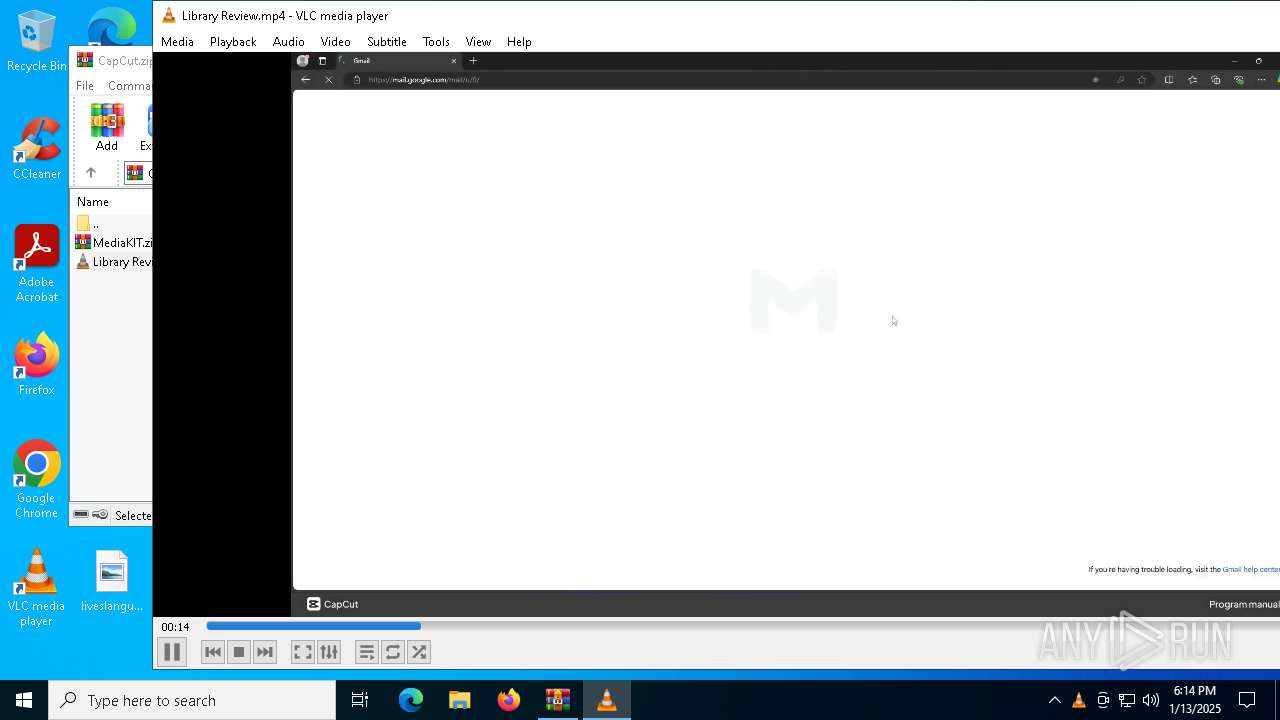This screenshot has height=720, width=1280.
Task: Open Recycle Bin desktop icon
Action: tap(37, 42)
